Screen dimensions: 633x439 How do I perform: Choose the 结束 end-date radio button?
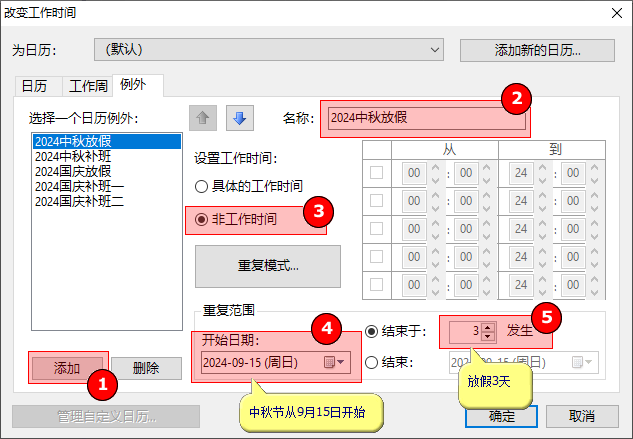[x=372, y=362]
